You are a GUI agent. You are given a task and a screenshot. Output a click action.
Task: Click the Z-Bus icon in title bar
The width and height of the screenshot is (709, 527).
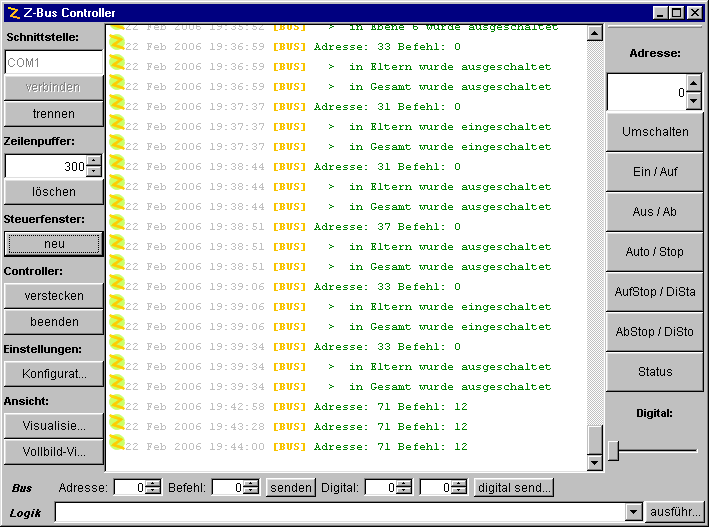coord(13,13)
